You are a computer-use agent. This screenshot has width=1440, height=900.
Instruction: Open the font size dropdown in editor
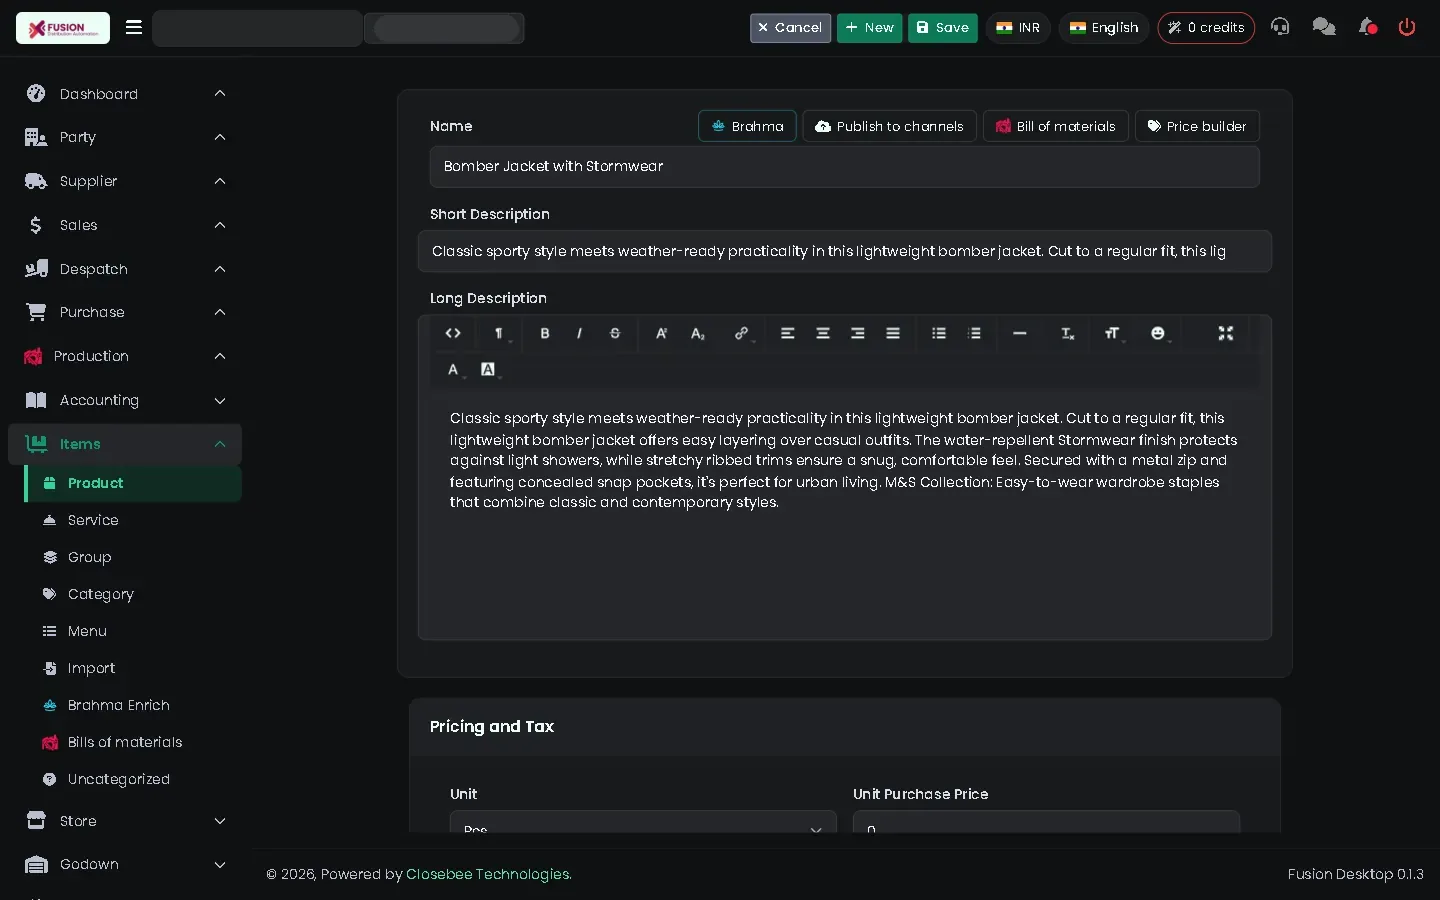pyautogui.click(x=1112, y=334)
